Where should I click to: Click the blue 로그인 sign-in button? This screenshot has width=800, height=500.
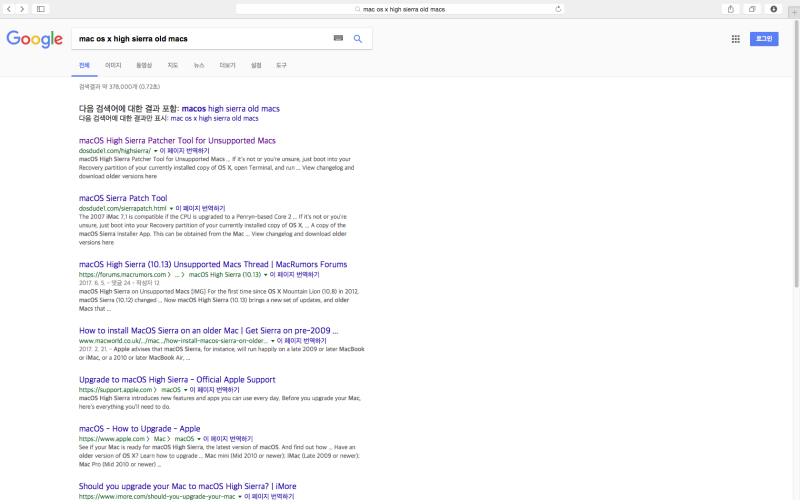tap(764, 39)
